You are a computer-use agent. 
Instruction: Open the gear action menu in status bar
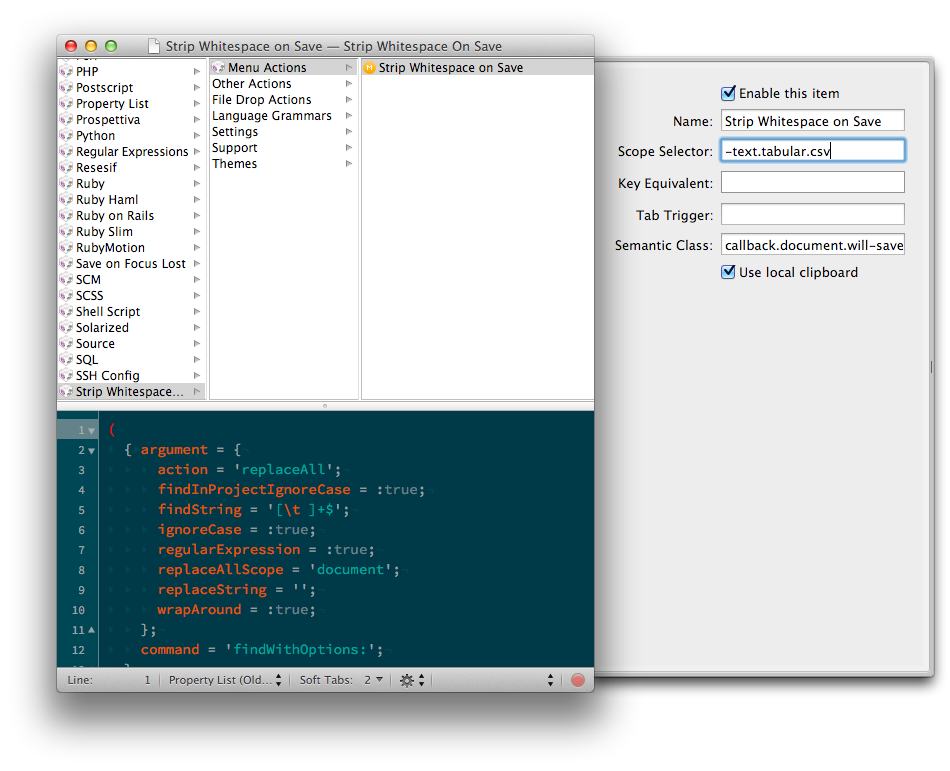pos(412,680)
